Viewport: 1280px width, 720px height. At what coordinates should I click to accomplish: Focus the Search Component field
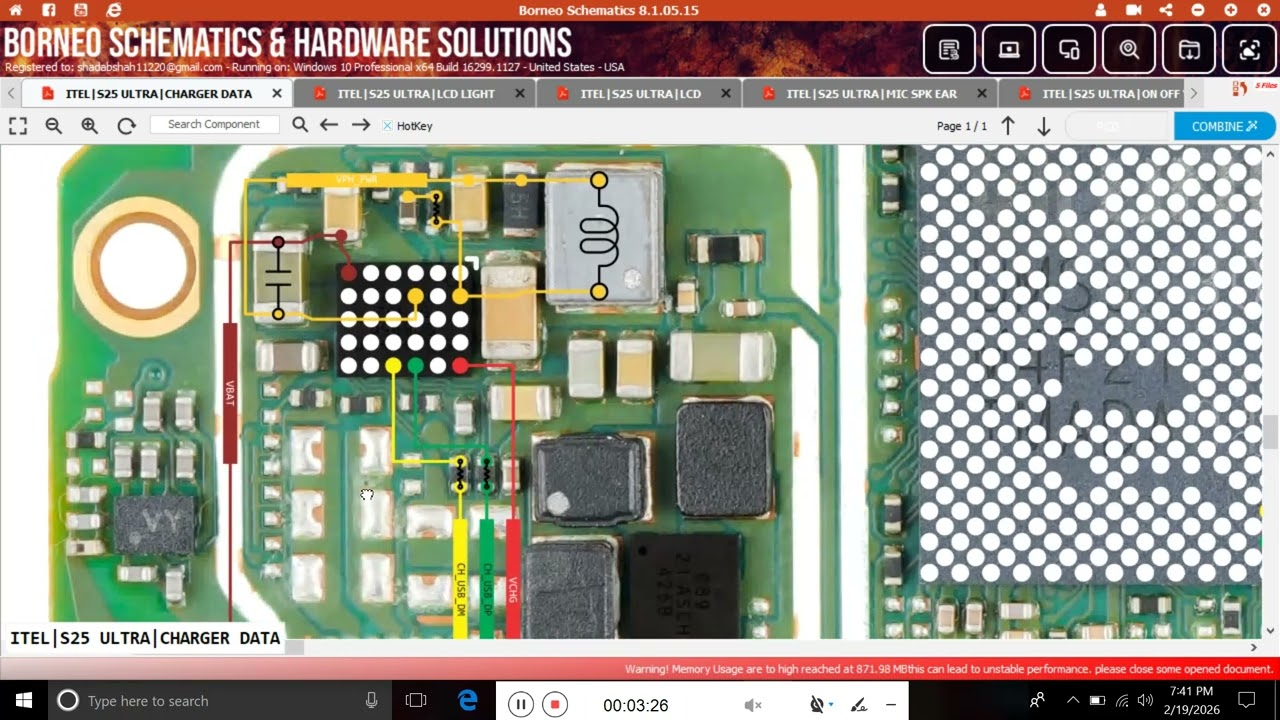214,125
